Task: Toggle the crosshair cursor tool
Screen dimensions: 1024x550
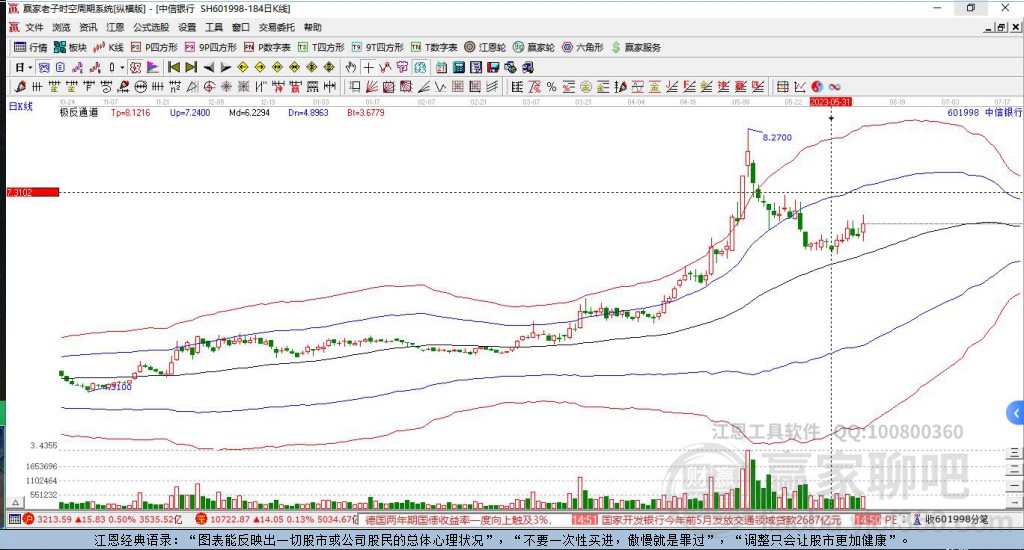Action: pos(369,67)
